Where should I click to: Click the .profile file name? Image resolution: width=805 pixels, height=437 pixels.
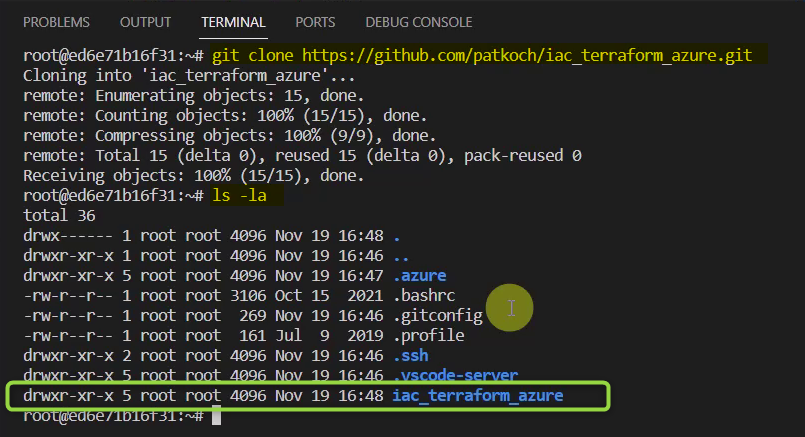point(429,336)
